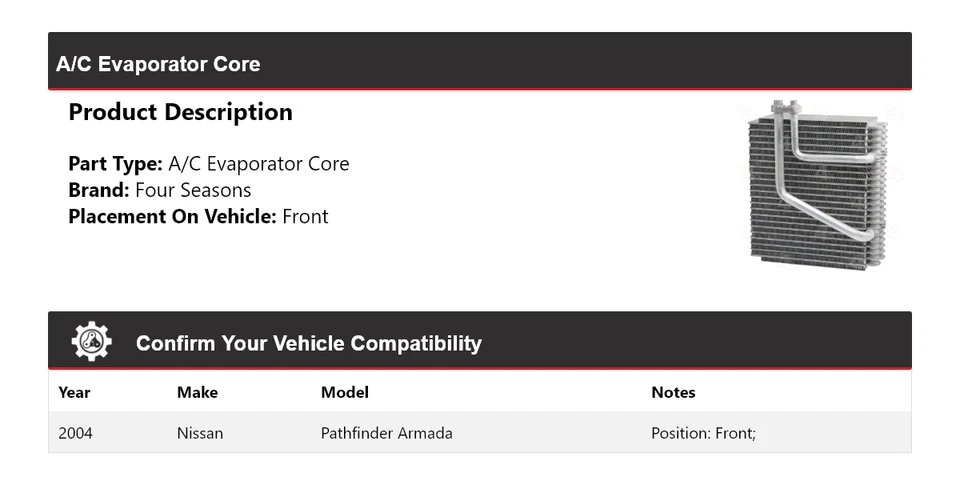
Task: Select the 2004 year cell
Action: pos(76,433)
